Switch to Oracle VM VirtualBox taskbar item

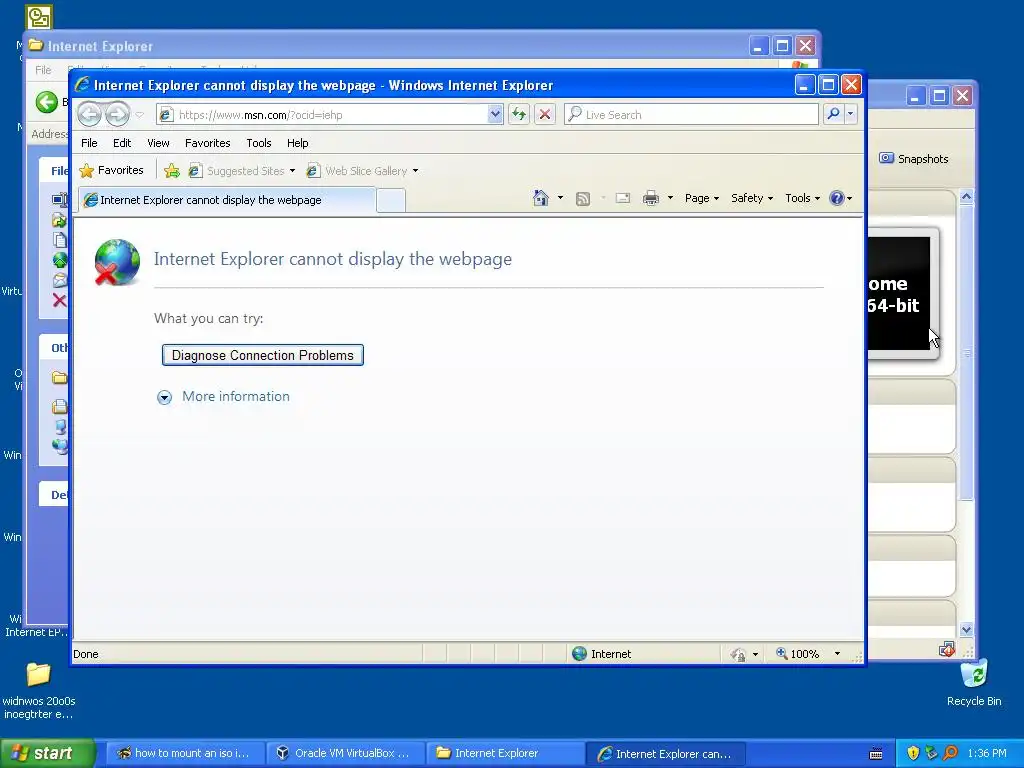(346, 753)
